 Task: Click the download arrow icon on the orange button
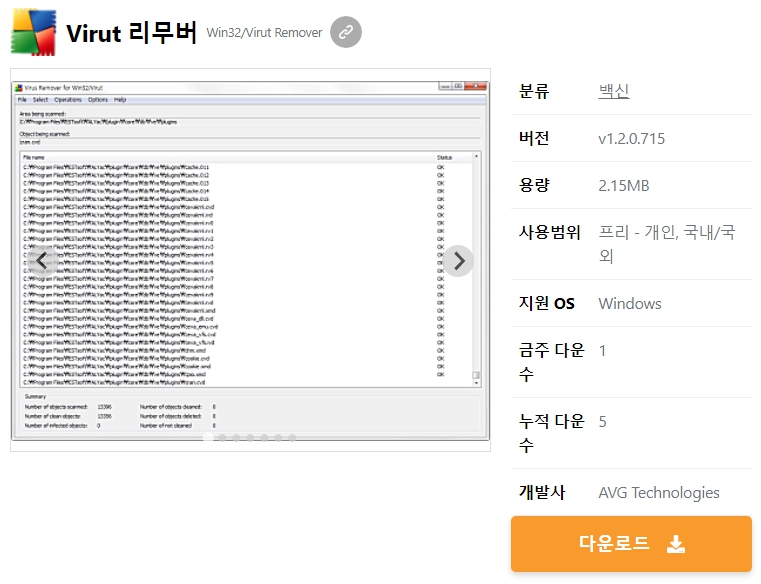(x=676, y=544)
